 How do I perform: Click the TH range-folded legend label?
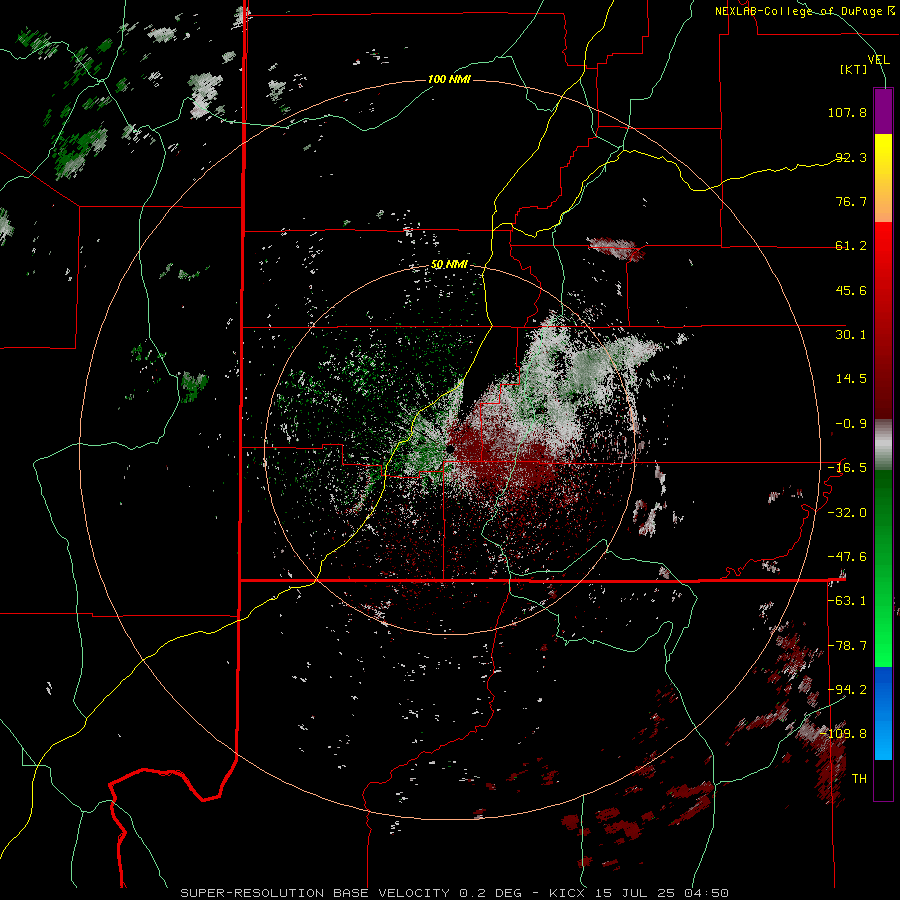(859, 779)
